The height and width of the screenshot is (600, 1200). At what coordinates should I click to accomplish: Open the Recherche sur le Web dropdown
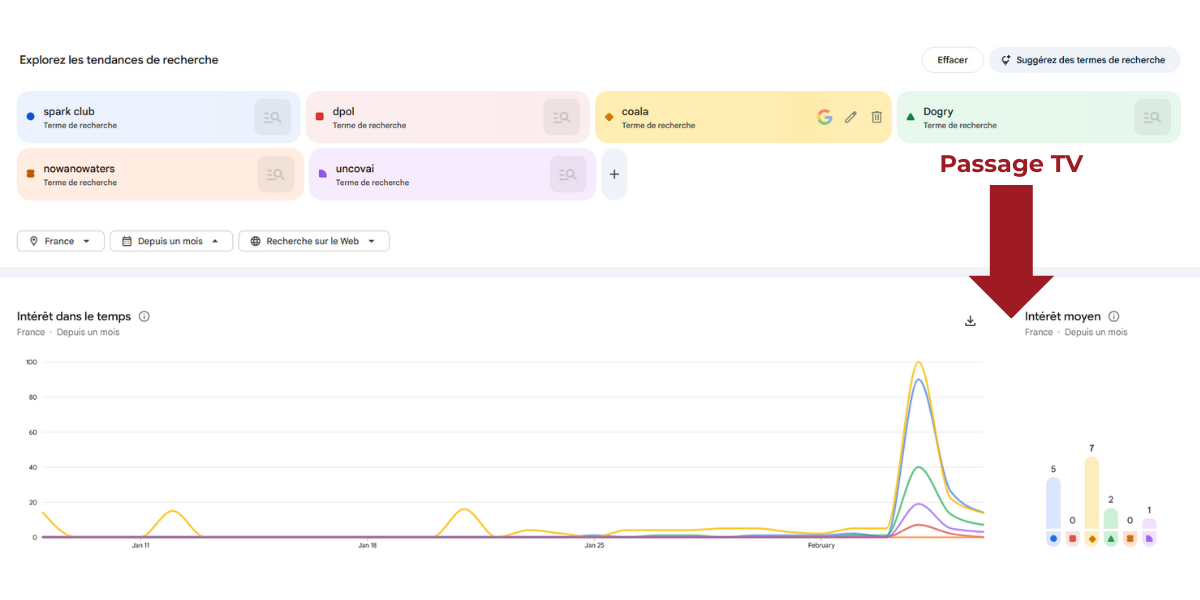click(x=313, y=241)
